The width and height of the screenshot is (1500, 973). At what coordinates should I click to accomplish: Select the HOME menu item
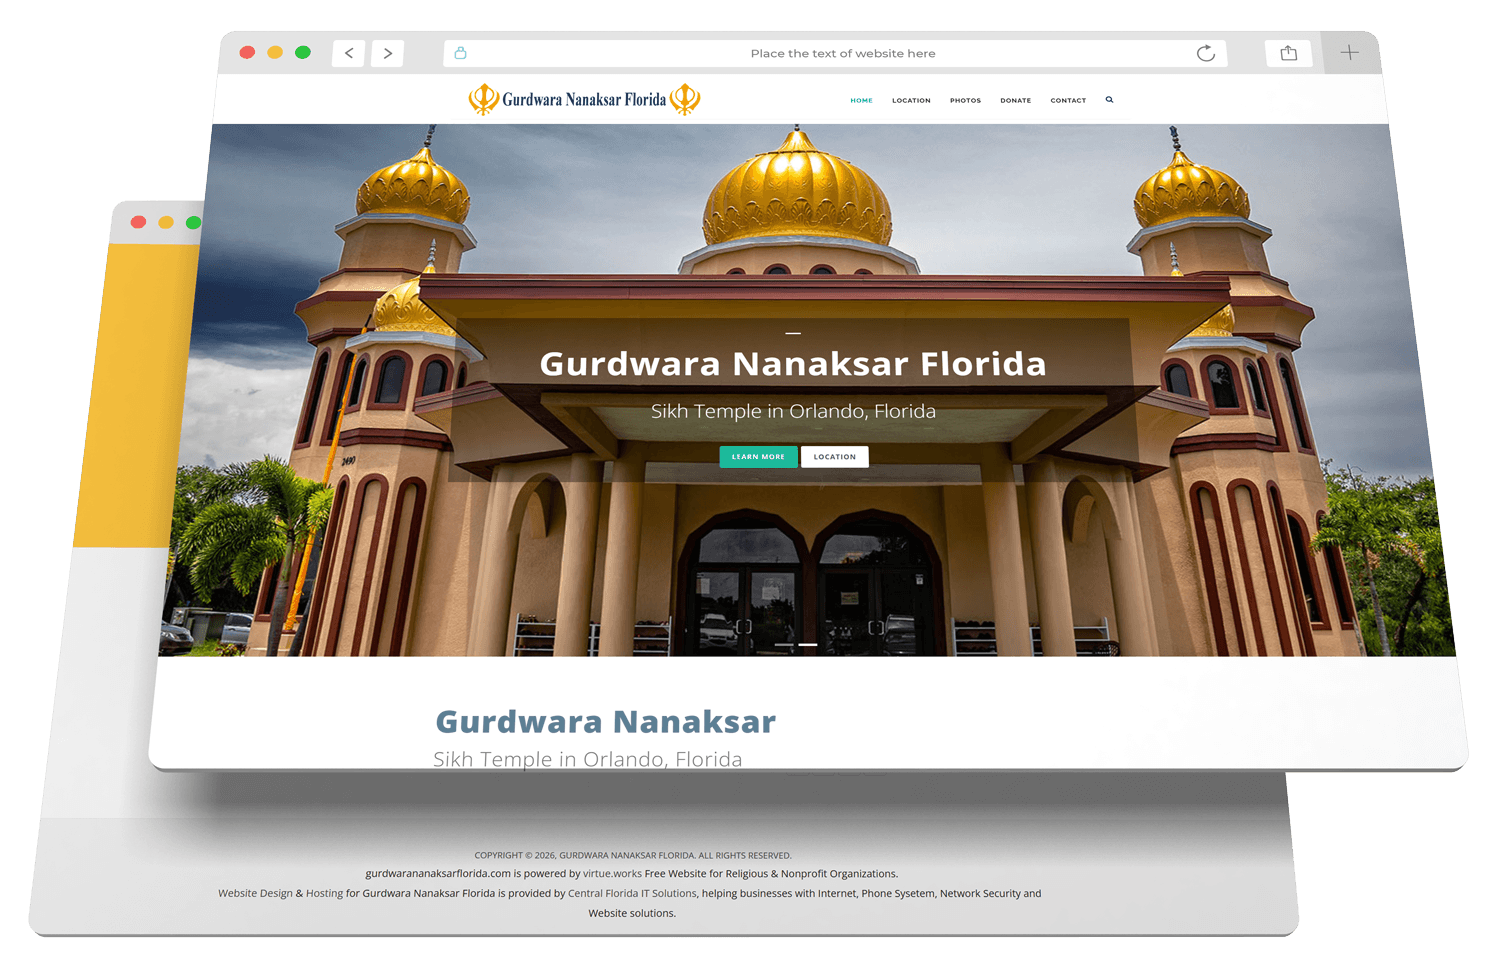[861, 100]
